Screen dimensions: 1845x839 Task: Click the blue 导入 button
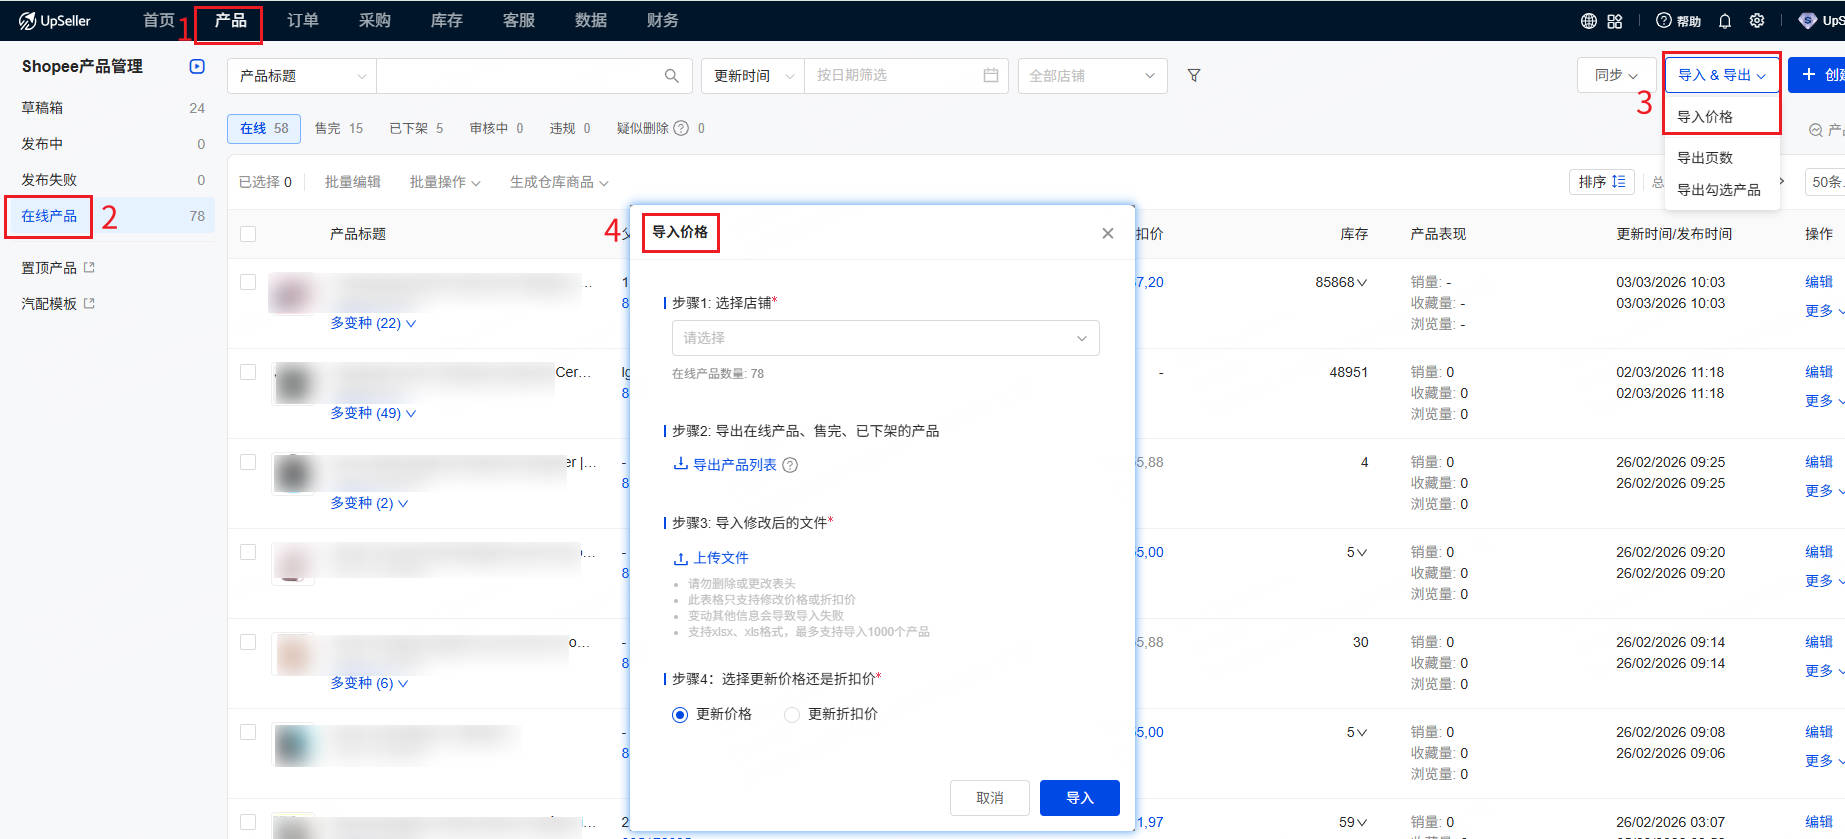click(1079, 798)
